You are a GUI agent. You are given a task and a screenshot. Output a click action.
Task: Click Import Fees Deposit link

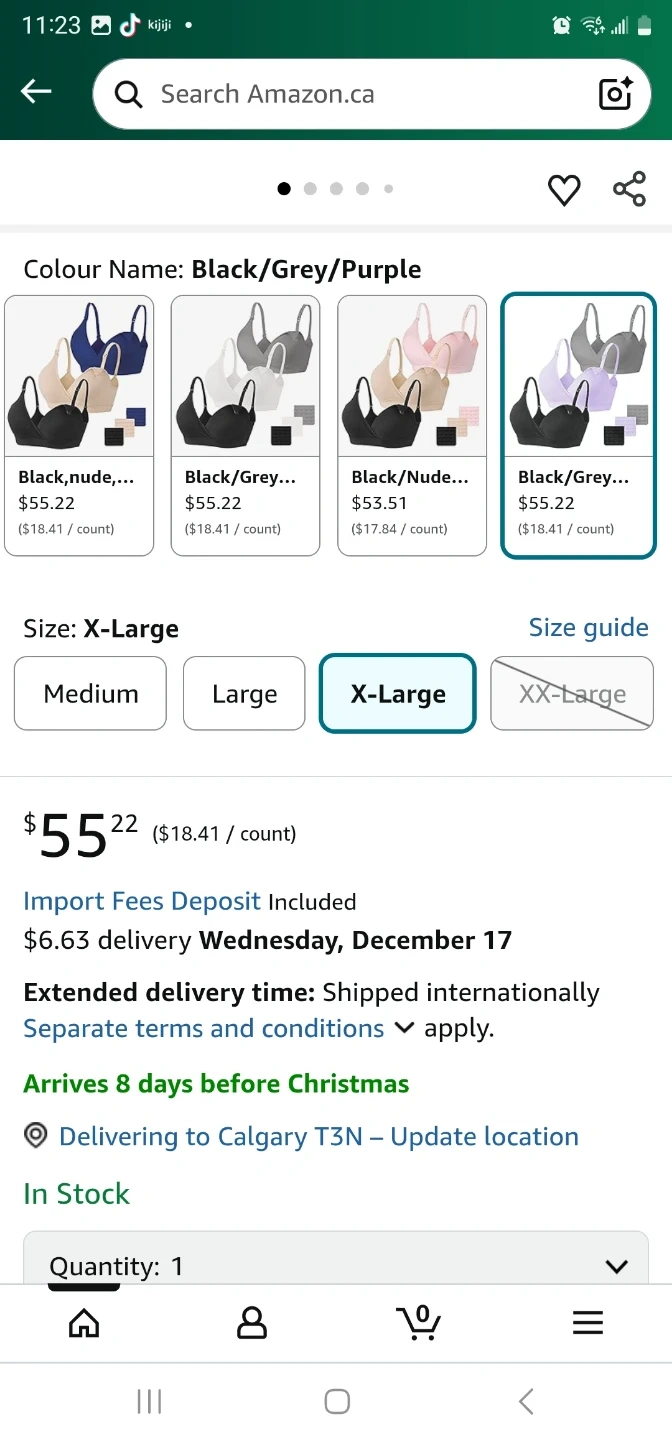[x=142, y=901]
